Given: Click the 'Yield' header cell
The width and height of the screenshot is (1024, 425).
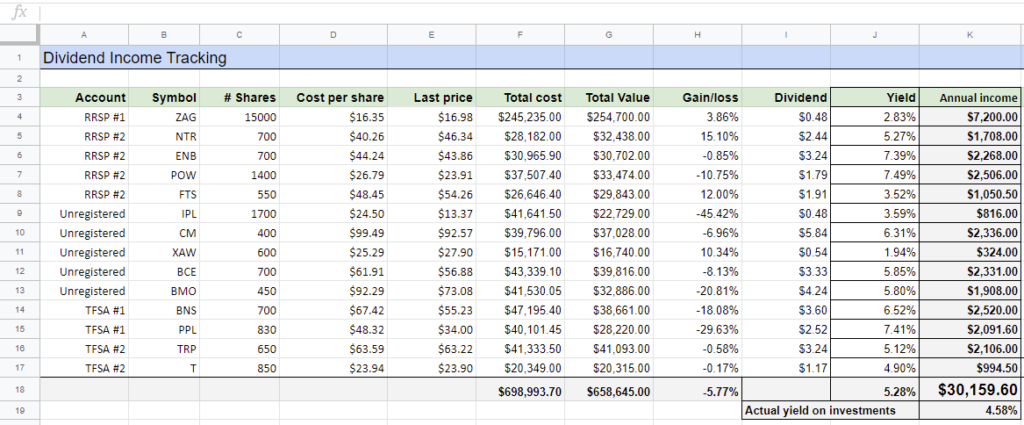Looking at the screenshot, I should [x=875, y=98].
